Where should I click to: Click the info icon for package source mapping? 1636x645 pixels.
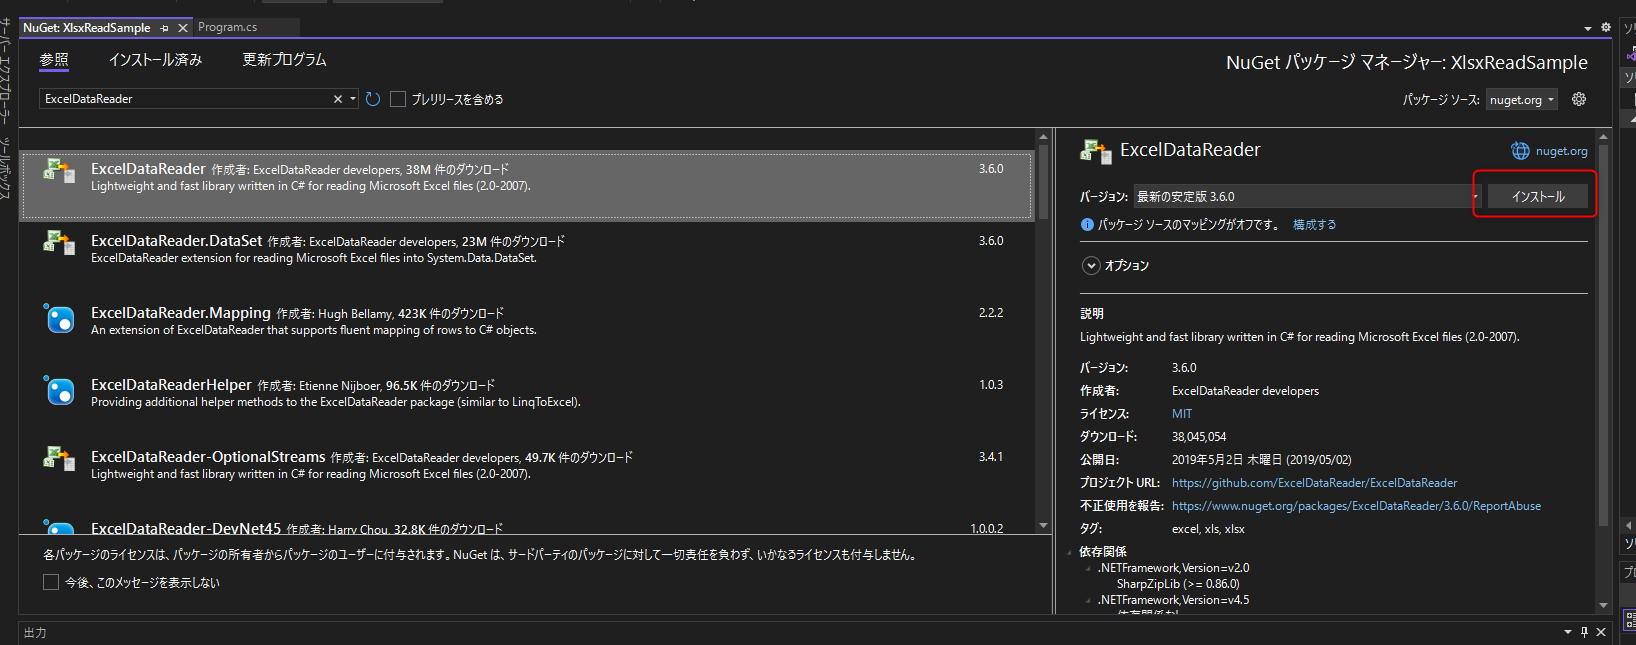click(1087, 225)
